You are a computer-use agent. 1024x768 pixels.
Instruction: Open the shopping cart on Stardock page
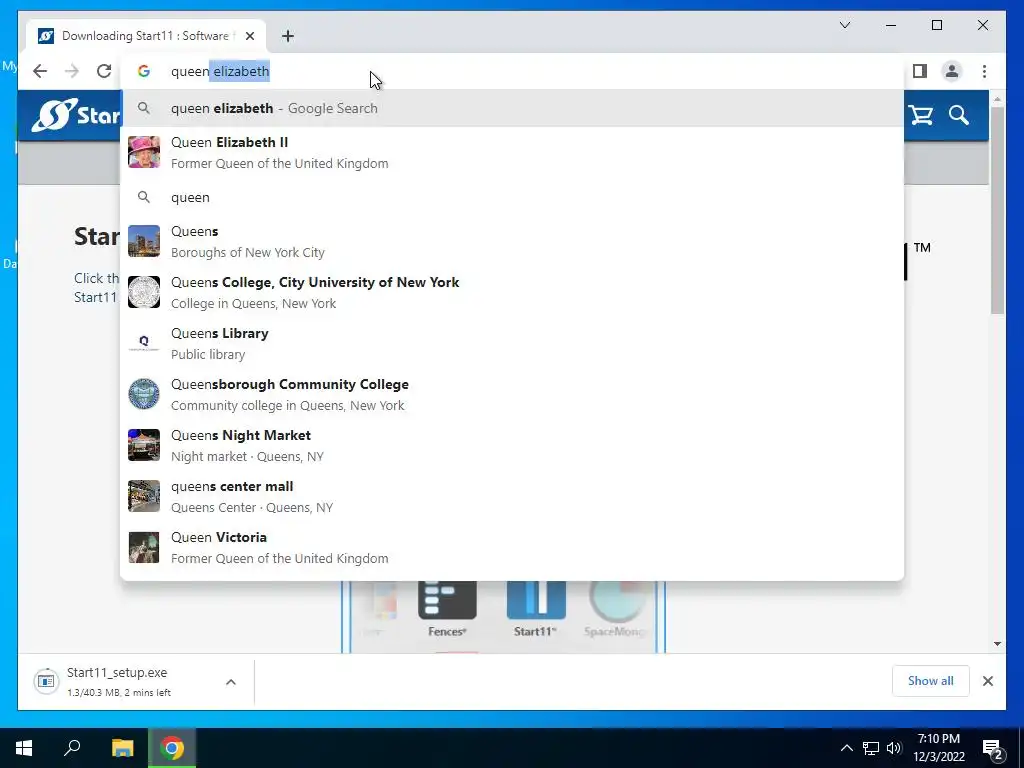point(921,116)
